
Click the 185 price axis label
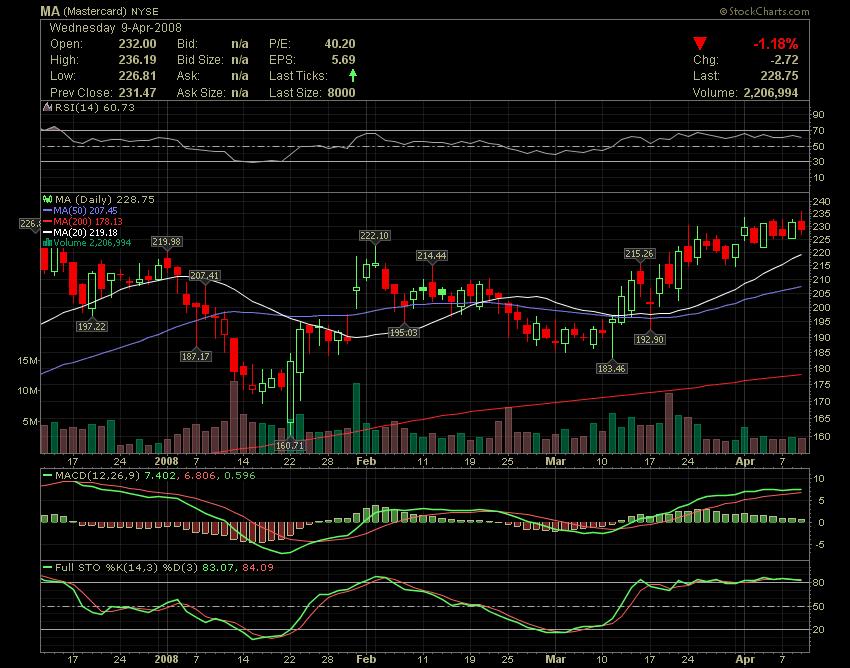(821, 353)
